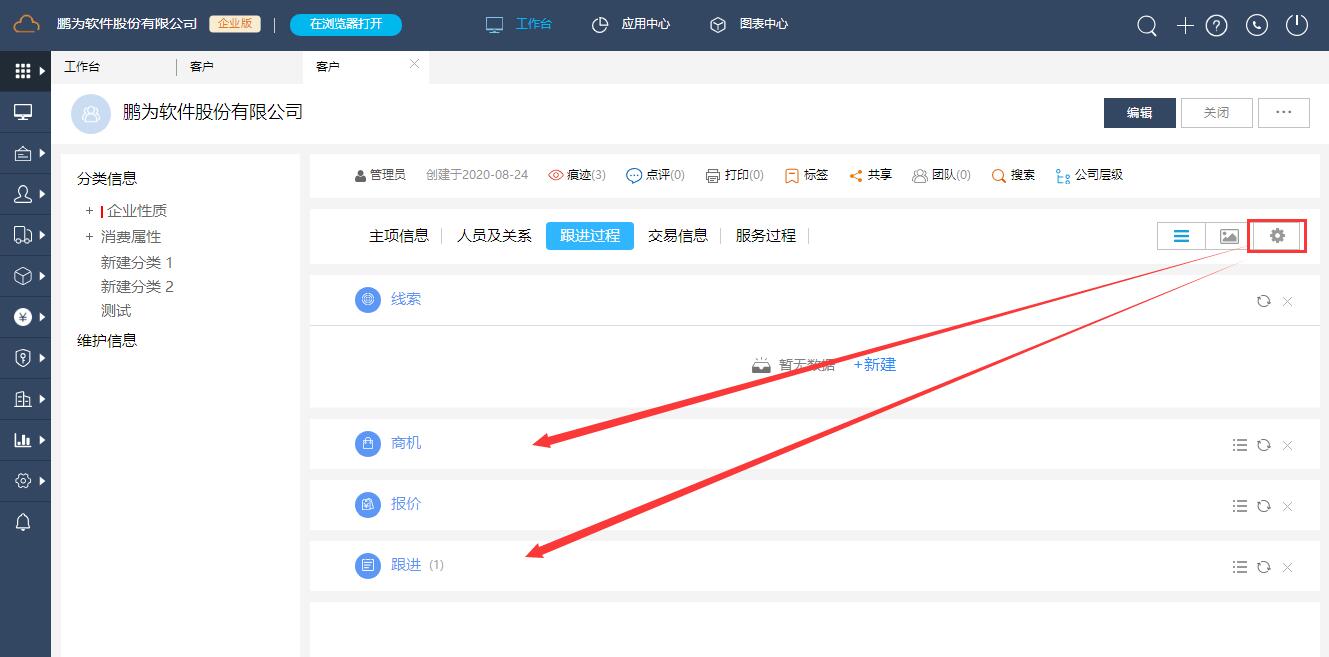Switch to list view layout
Image resolution: width=1329 pixels, height=657 pixels.
tap(1181, 236)
